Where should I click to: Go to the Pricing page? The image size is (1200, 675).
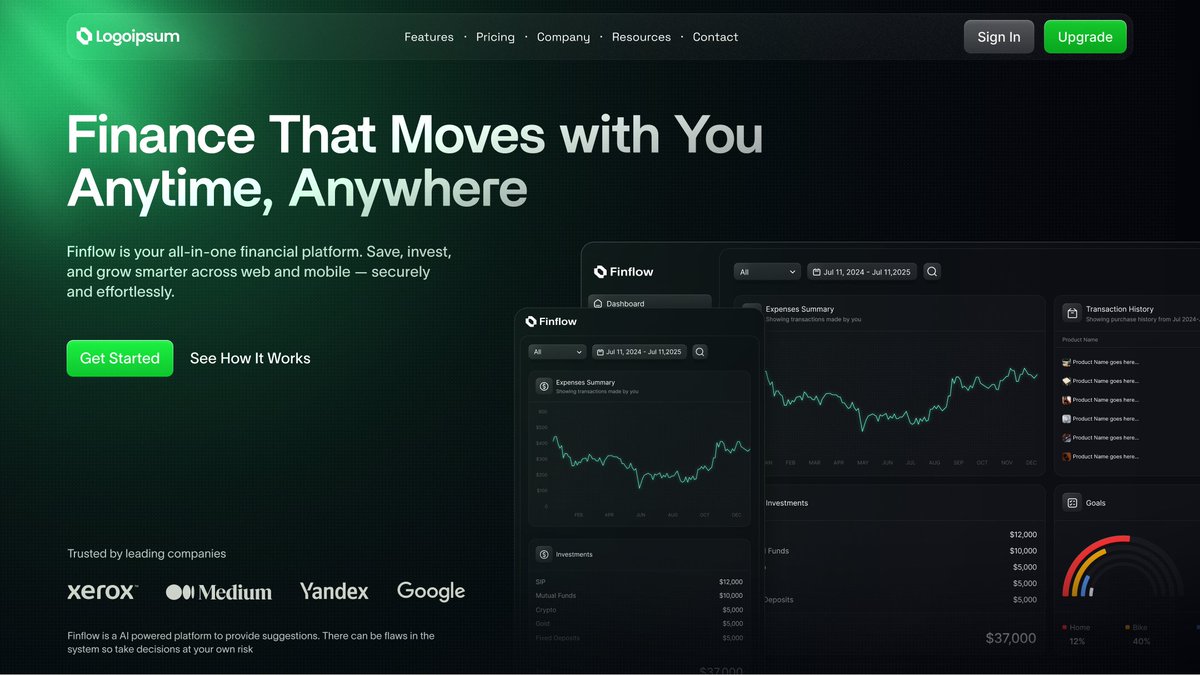[495, 37]
